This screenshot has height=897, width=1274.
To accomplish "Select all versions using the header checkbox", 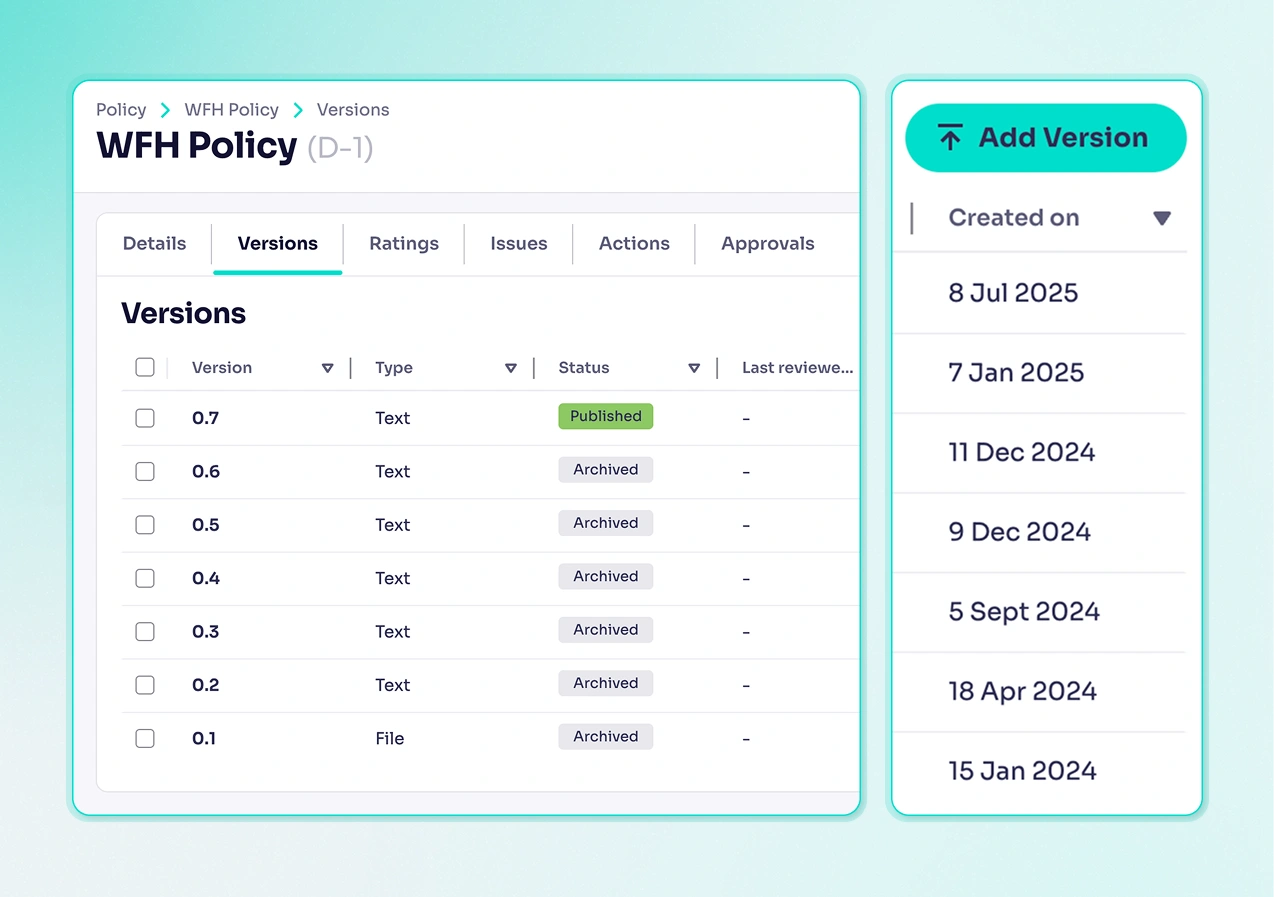I will click(145, 367).
